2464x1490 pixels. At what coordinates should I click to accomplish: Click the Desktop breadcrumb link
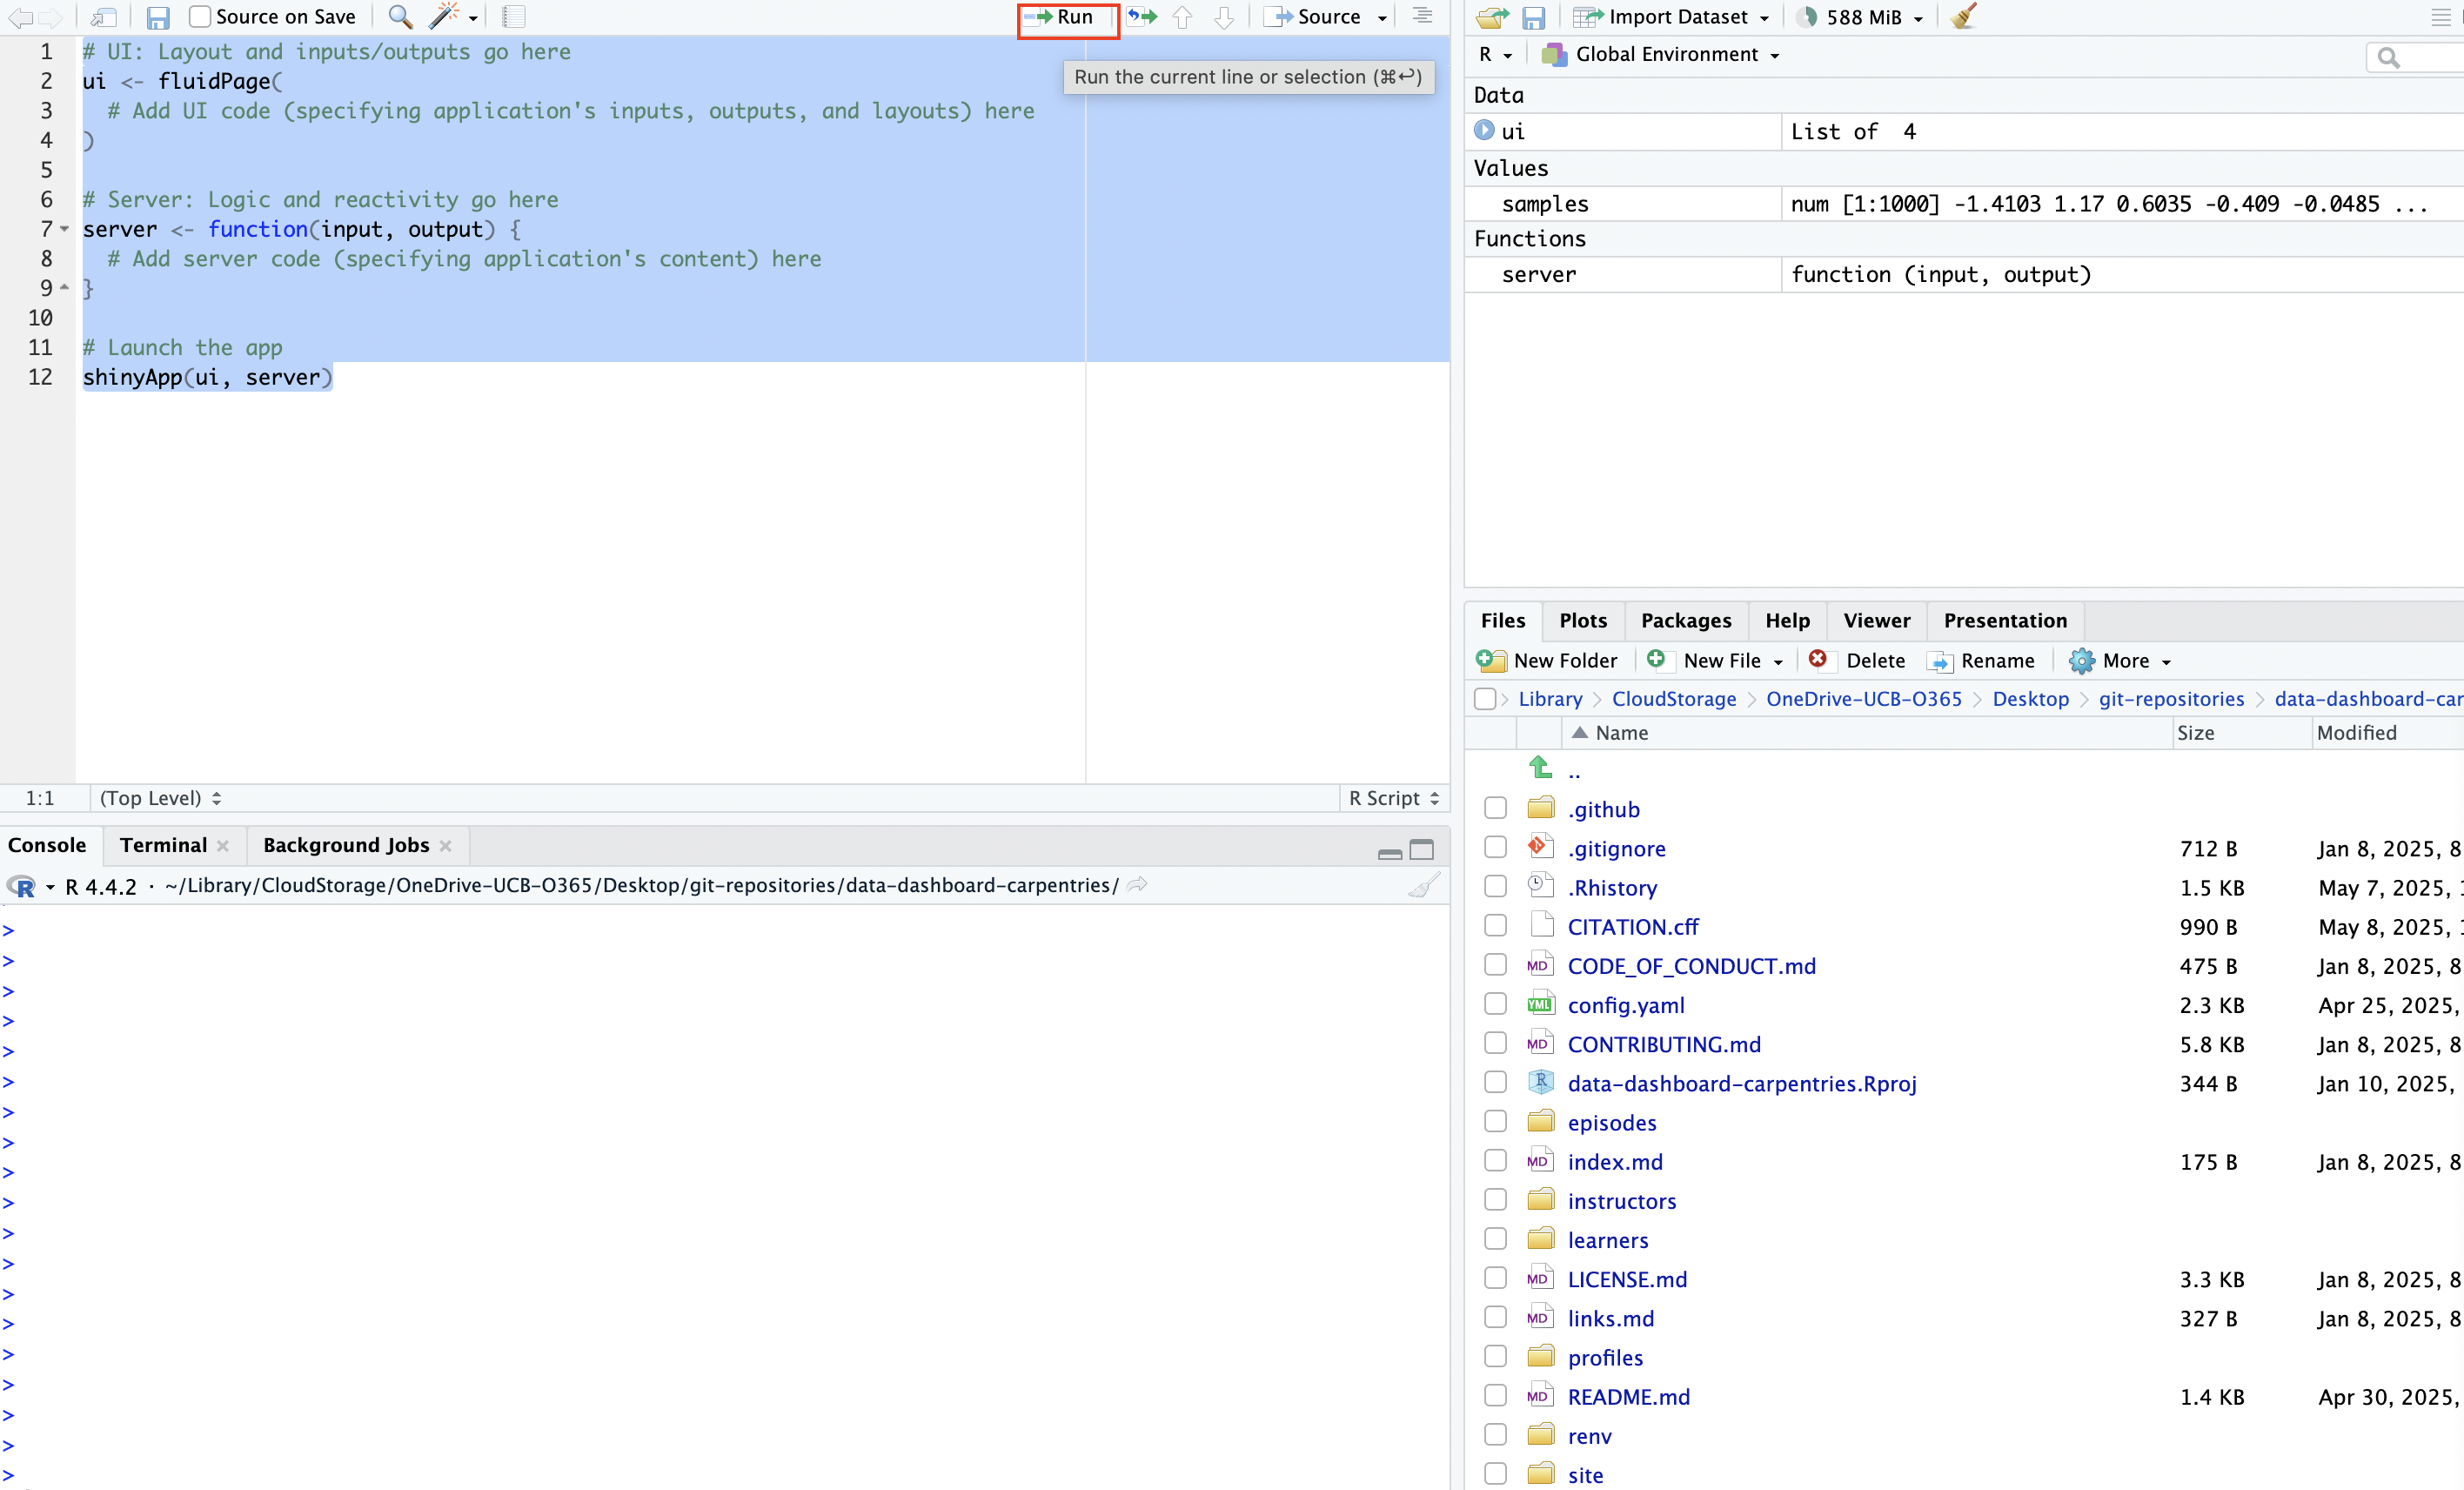(x=2030, y=699)
